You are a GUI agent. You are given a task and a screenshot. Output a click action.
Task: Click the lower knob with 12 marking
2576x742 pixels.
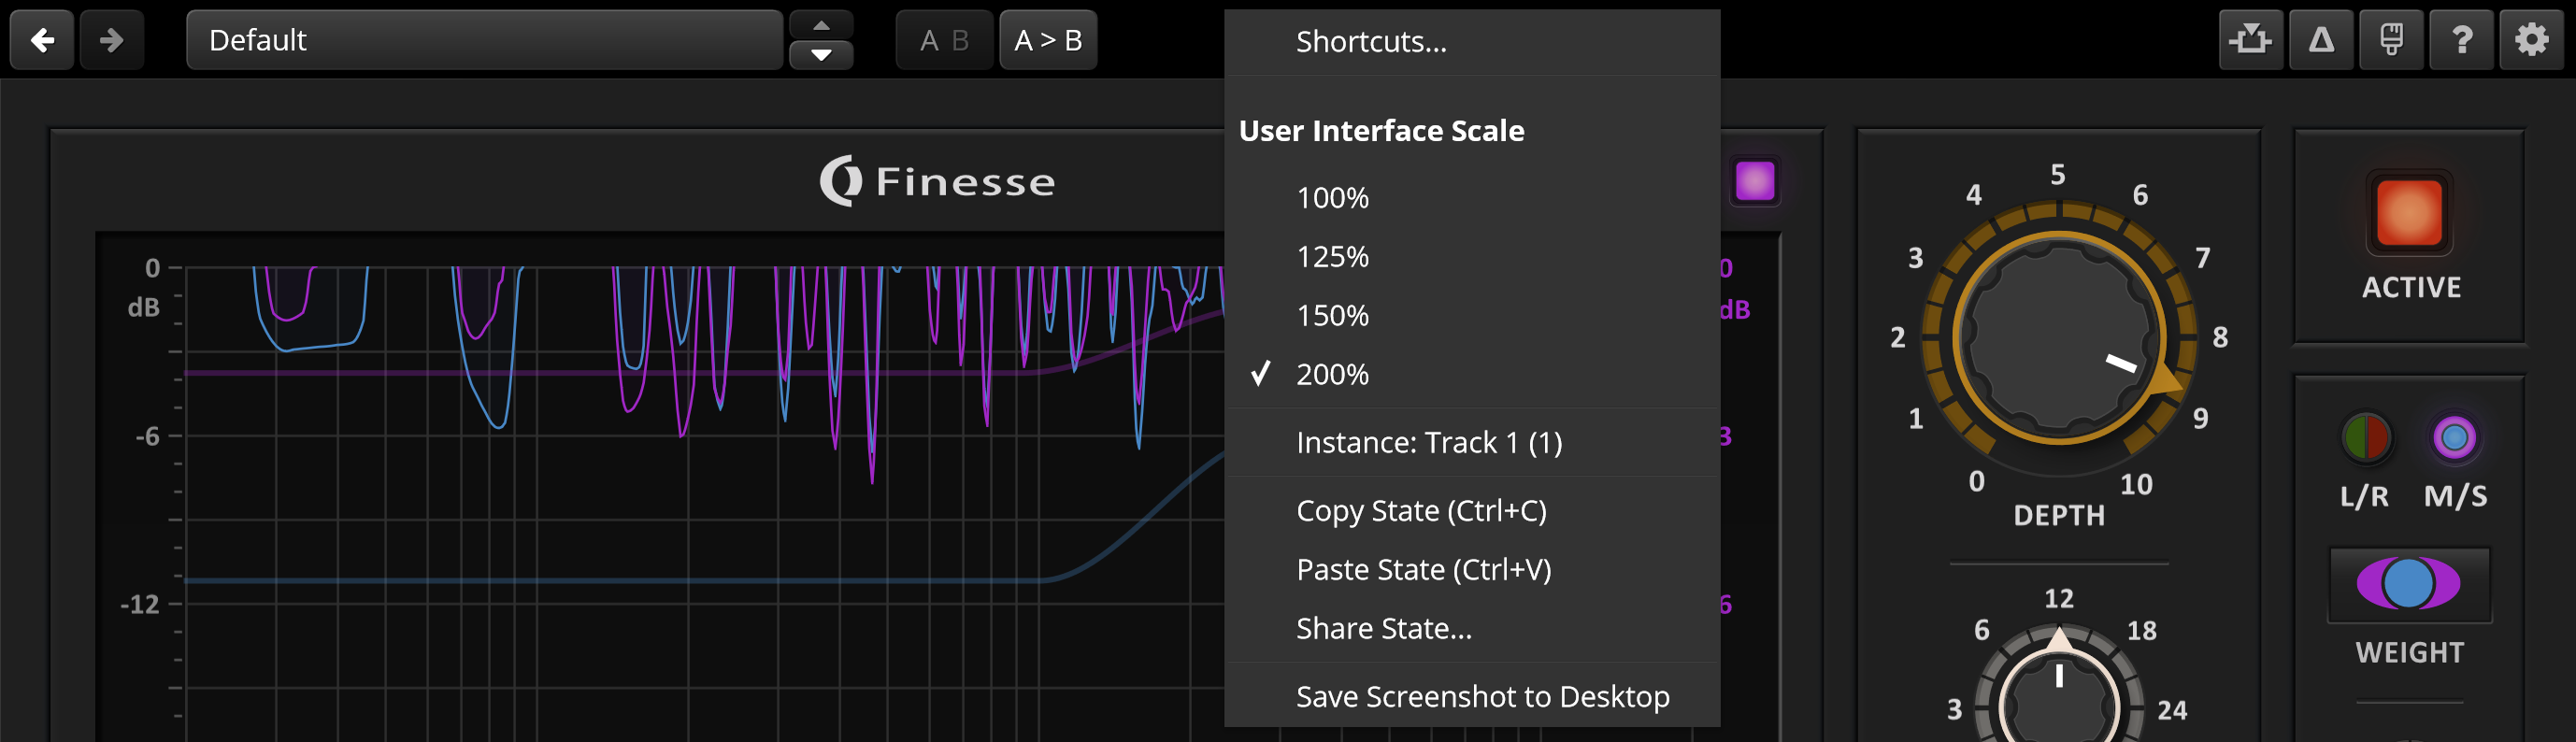tap(2059, 692)
